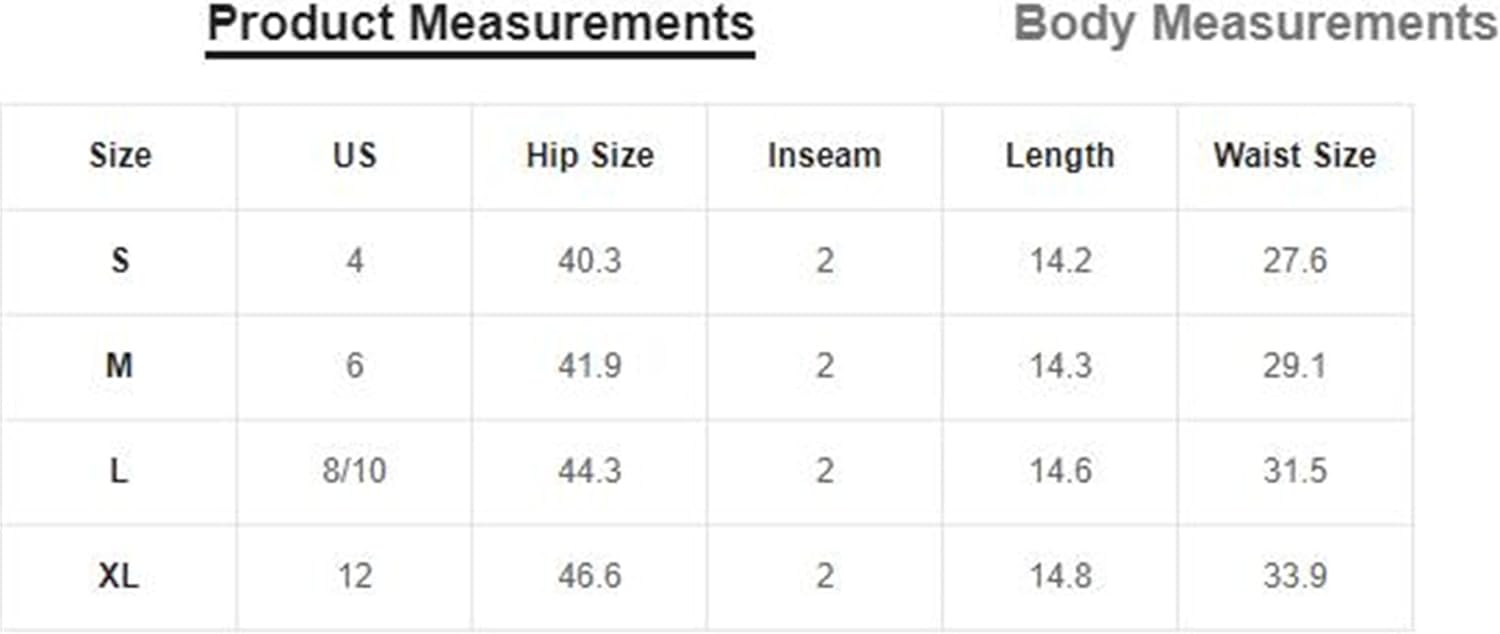This screenshot has height=634, width=1500.
Task: Select the Product Measurements tab
Action: (480, 24)
